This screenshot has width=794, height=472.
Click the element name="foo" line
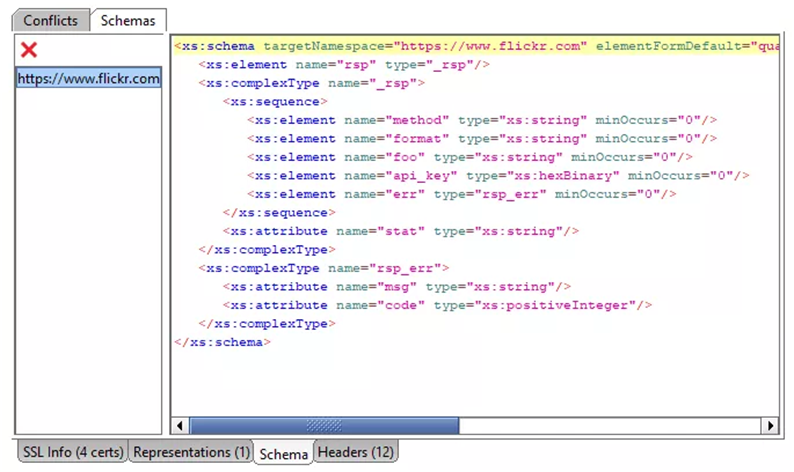tap(470, 157)
